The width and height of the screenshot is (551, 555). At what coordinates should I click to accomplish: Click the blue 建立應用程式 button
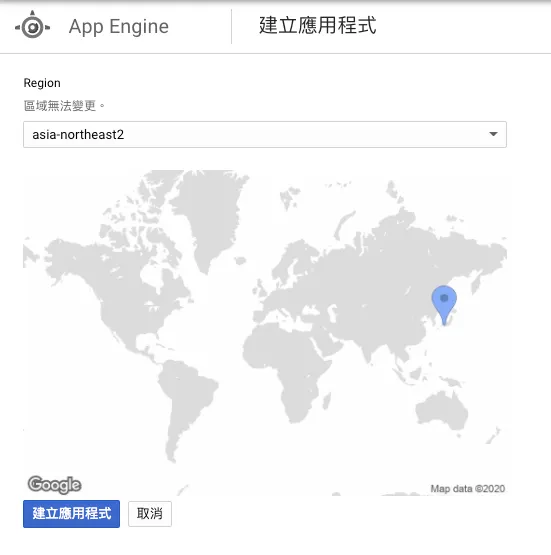pyautogui.click(x=71, y=514)
